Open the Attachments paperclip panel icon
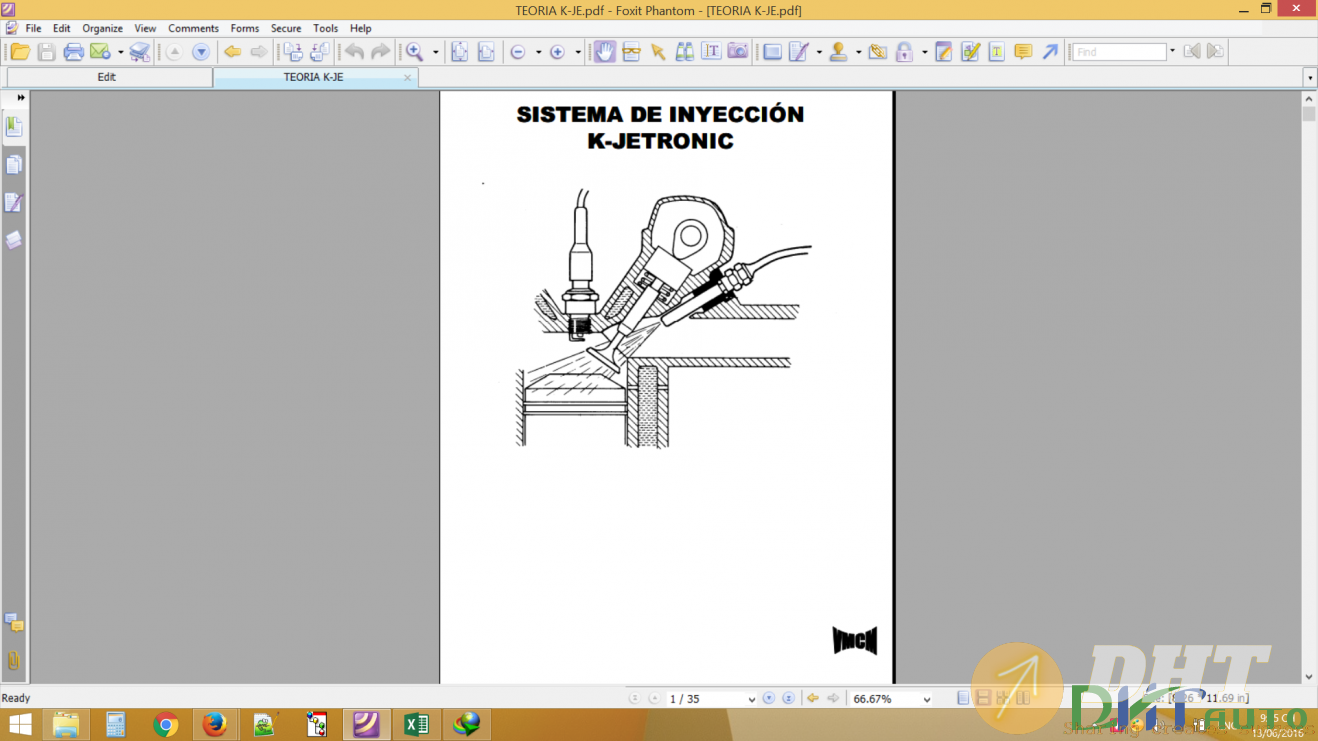 tap(14, 660)
